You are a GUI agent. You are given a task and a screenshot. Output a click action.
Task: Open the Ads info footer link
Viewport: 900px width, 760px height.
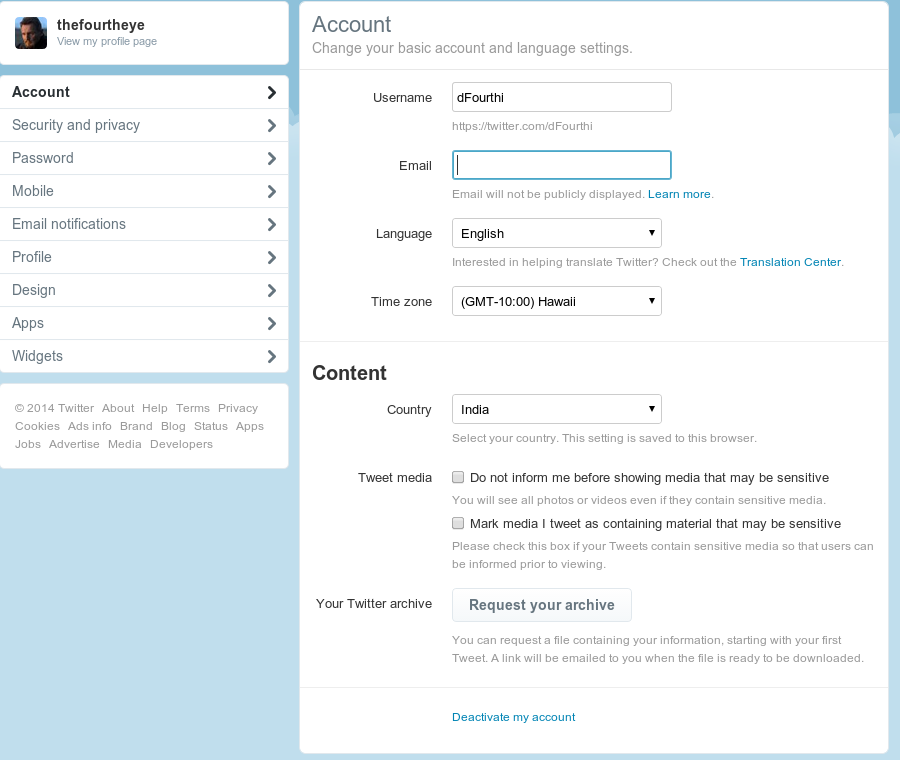(x=90, y=426)
